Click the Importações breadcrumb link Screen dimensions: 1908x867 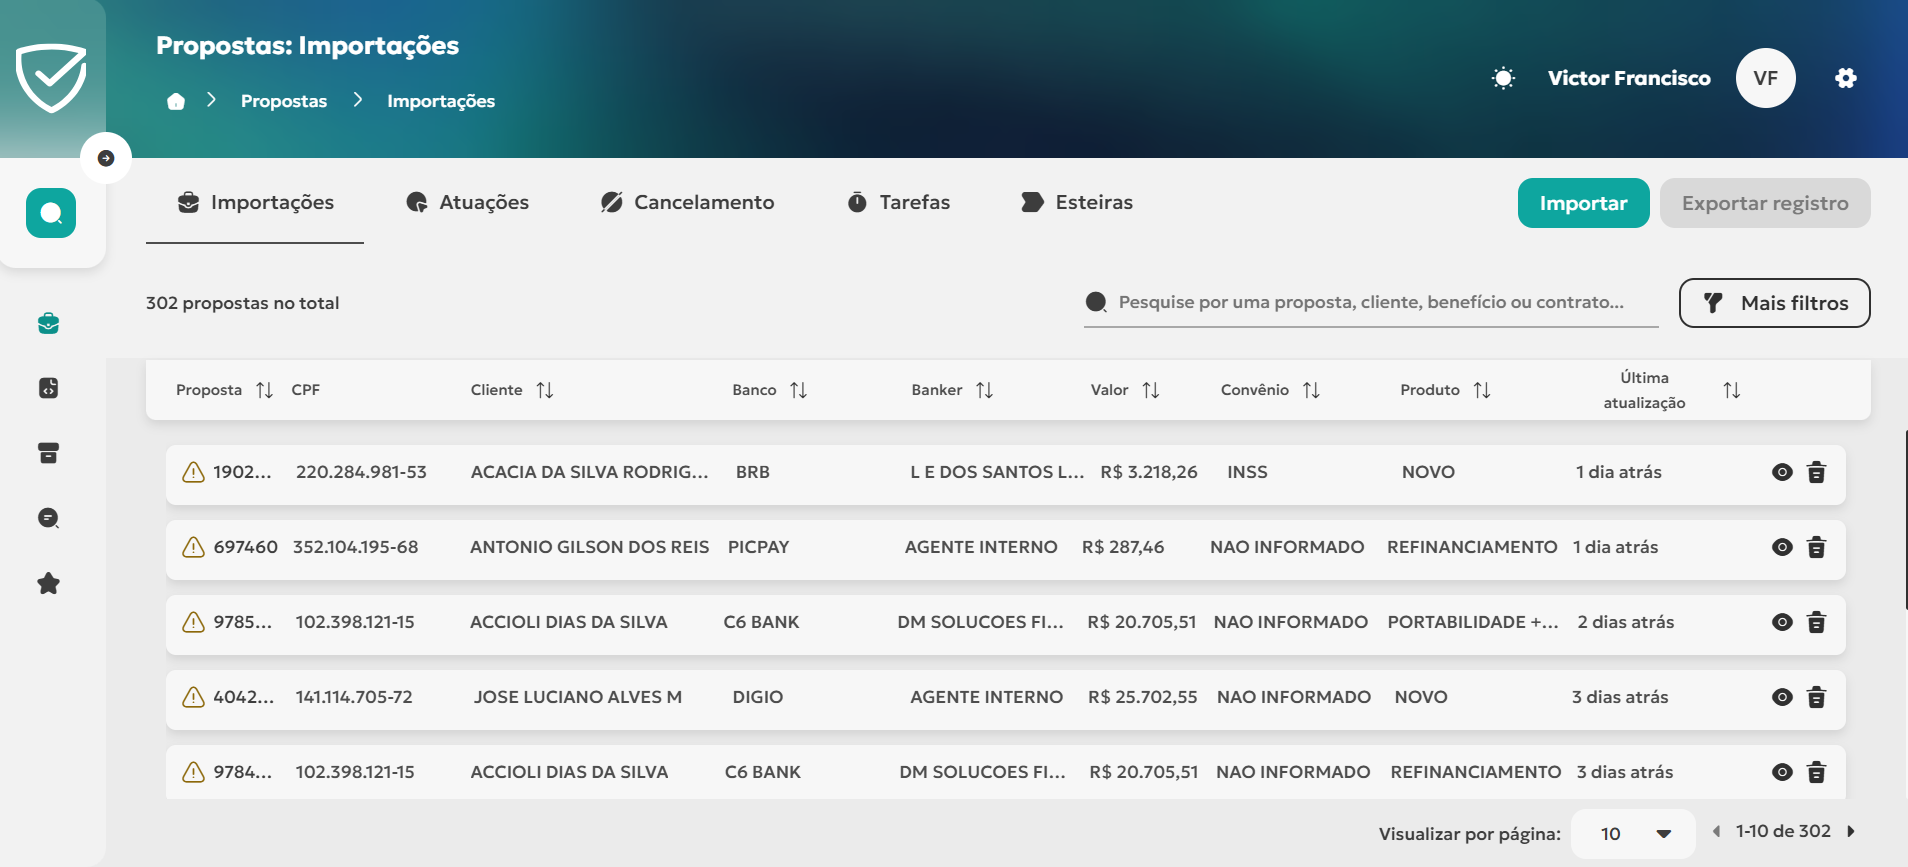click(441, 101)
